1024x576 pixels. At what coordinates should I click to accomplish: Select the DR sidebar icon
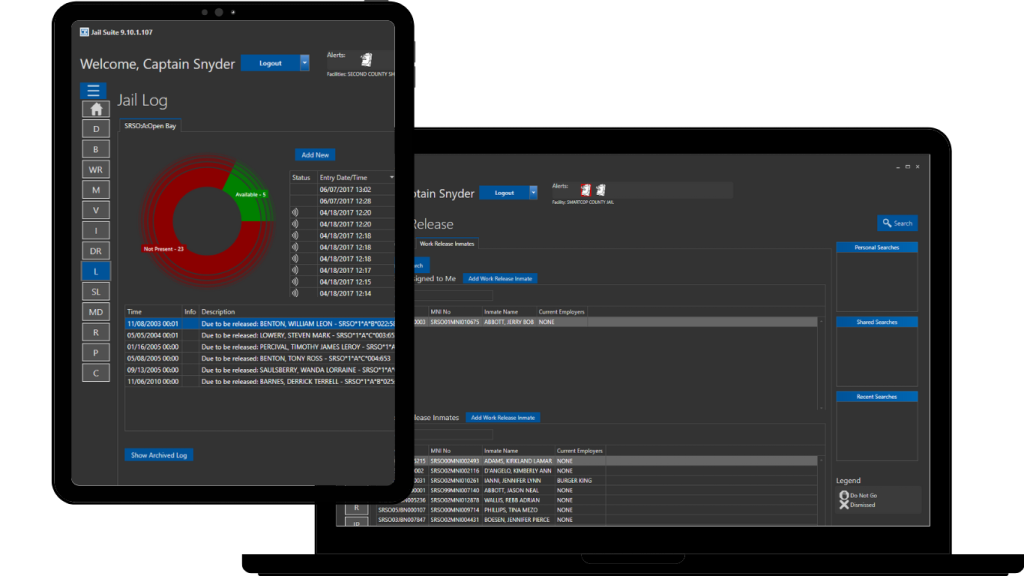tap(95, 250)
